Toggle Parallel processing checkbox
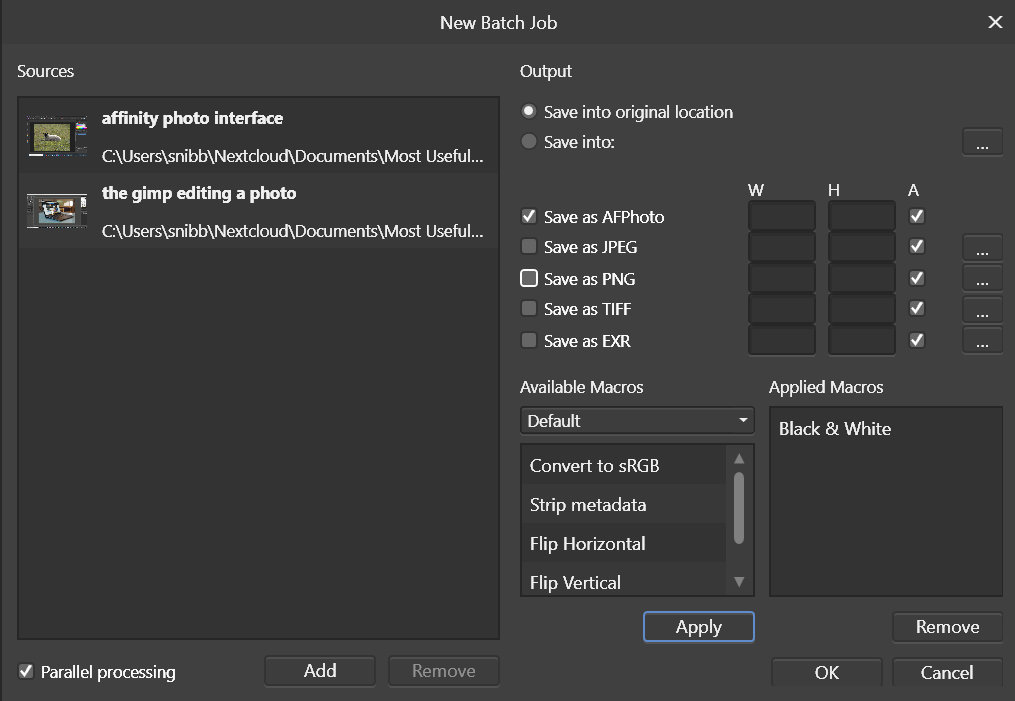The width and height of the screenshot is (1015, 701). point(26,671)
